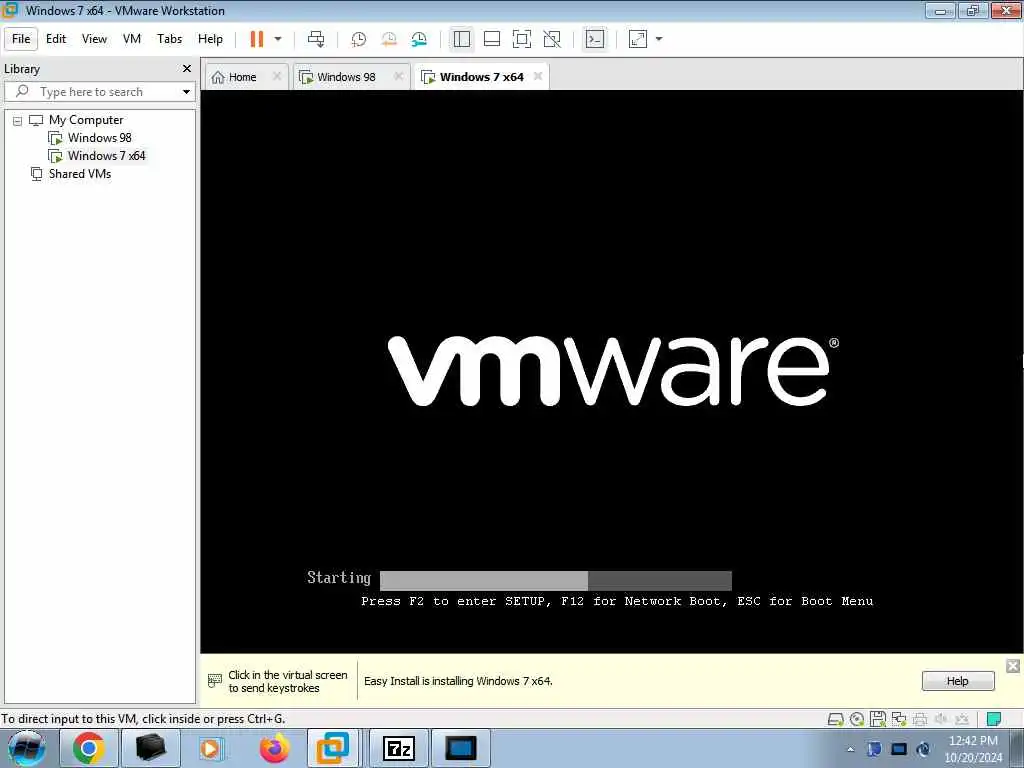Select Shared VMs in the library tree

[80, 174]
